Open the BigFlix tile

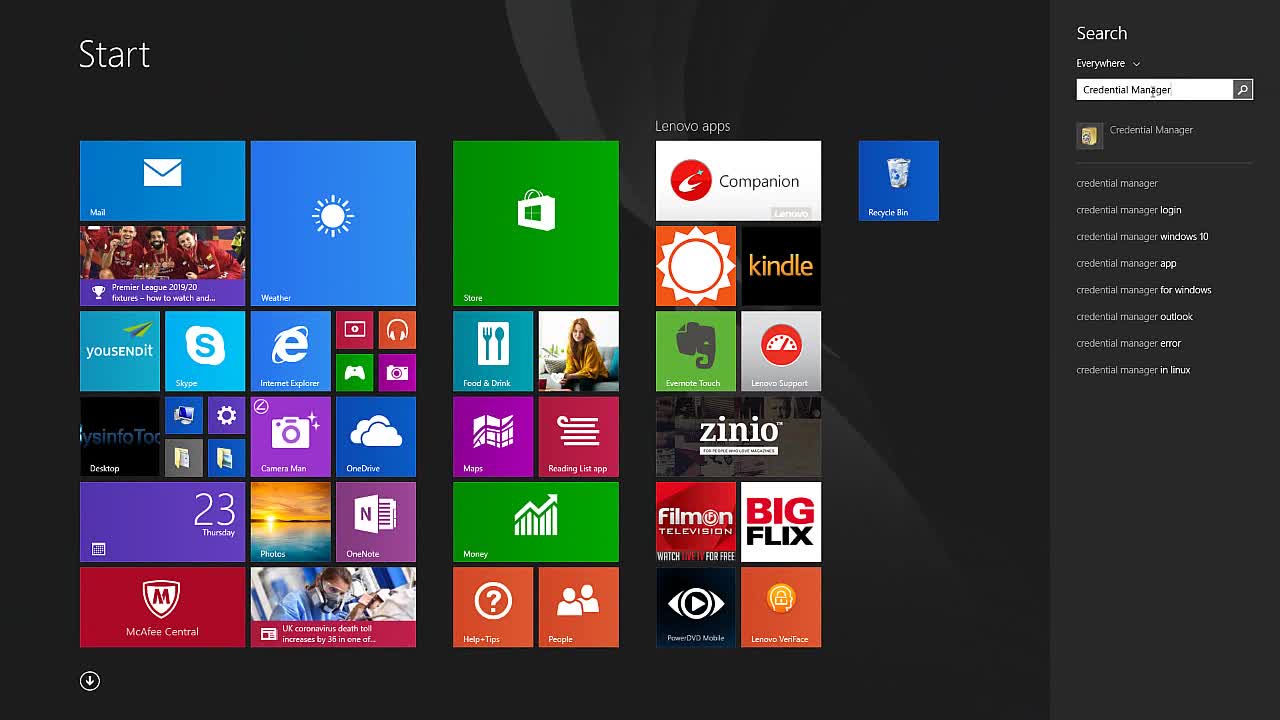pos(781,522)
